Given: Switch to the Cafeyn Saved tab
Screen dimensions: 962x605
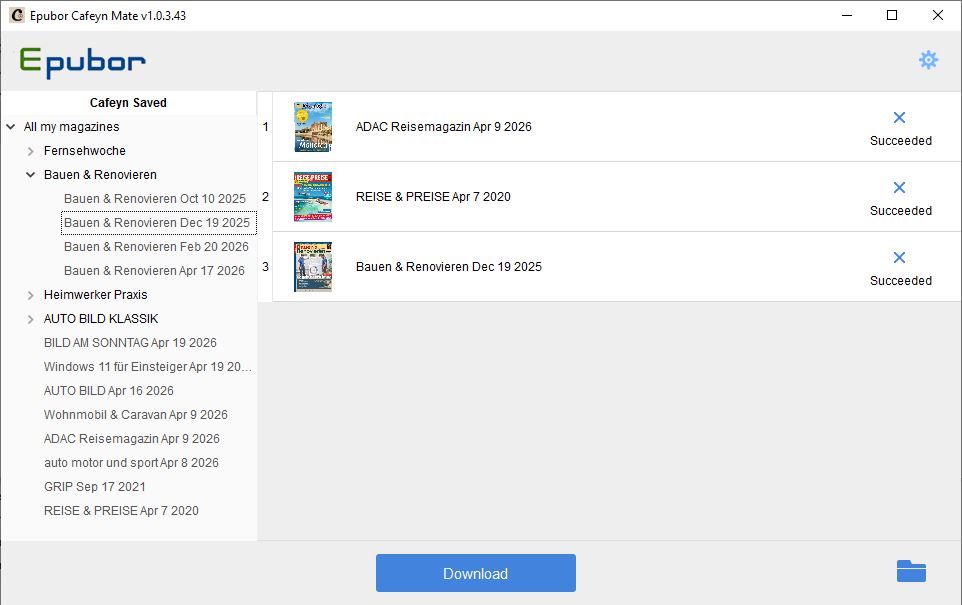Looking at the screenshot, I should [128, 102].
